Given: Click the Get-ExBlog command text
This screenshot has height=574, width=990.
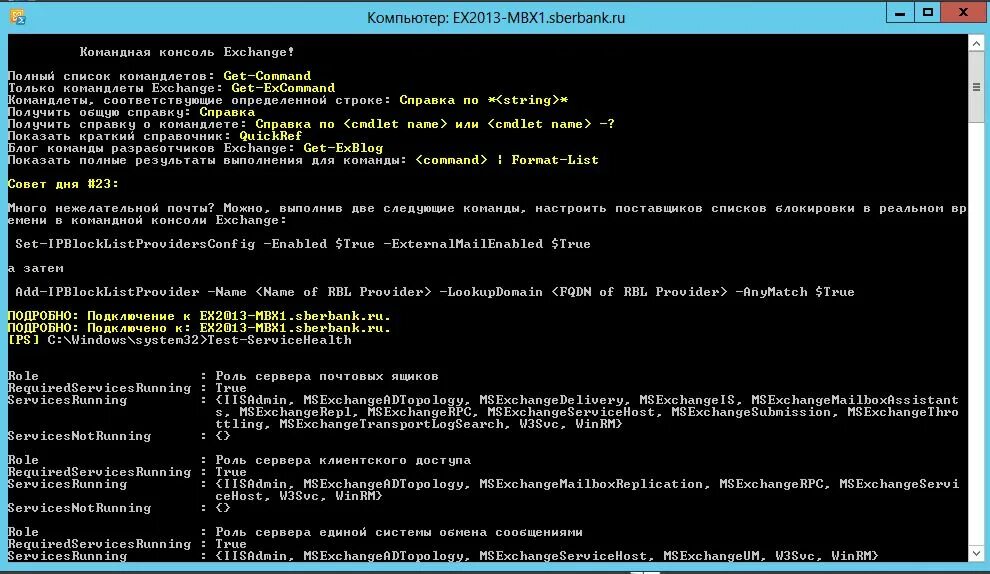Looking at the screenshot, I should coord(343,148).
